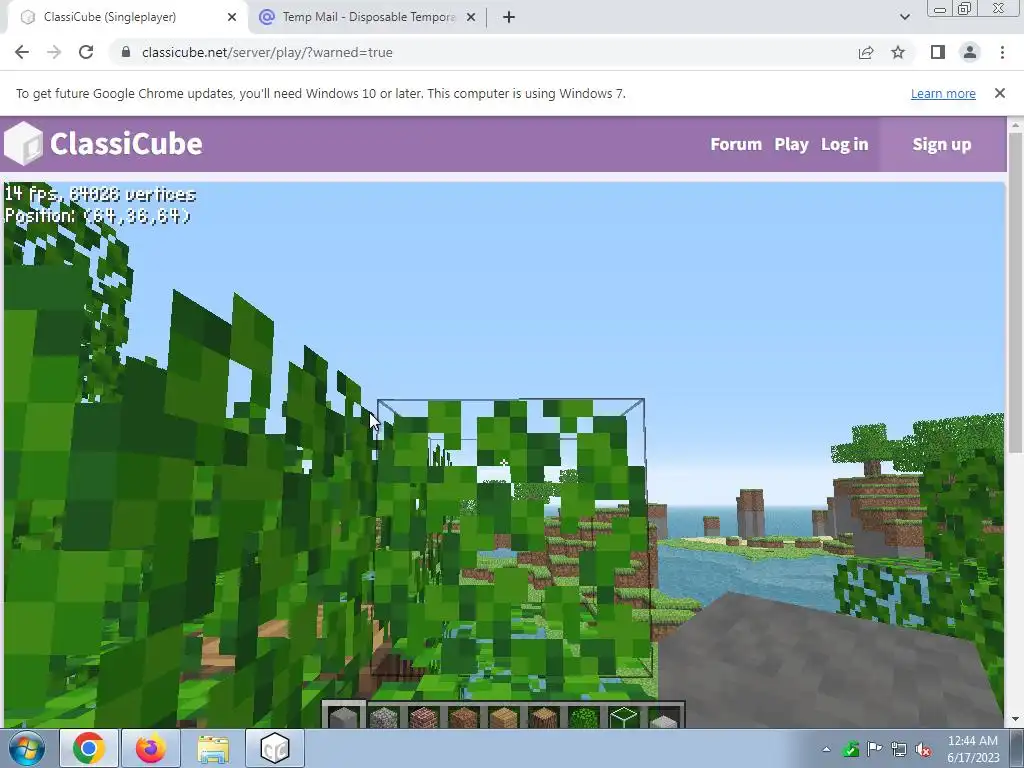The height and width of the screenshot is (768, 1024).
Task: Click the Sign up button
Action: 942,144
